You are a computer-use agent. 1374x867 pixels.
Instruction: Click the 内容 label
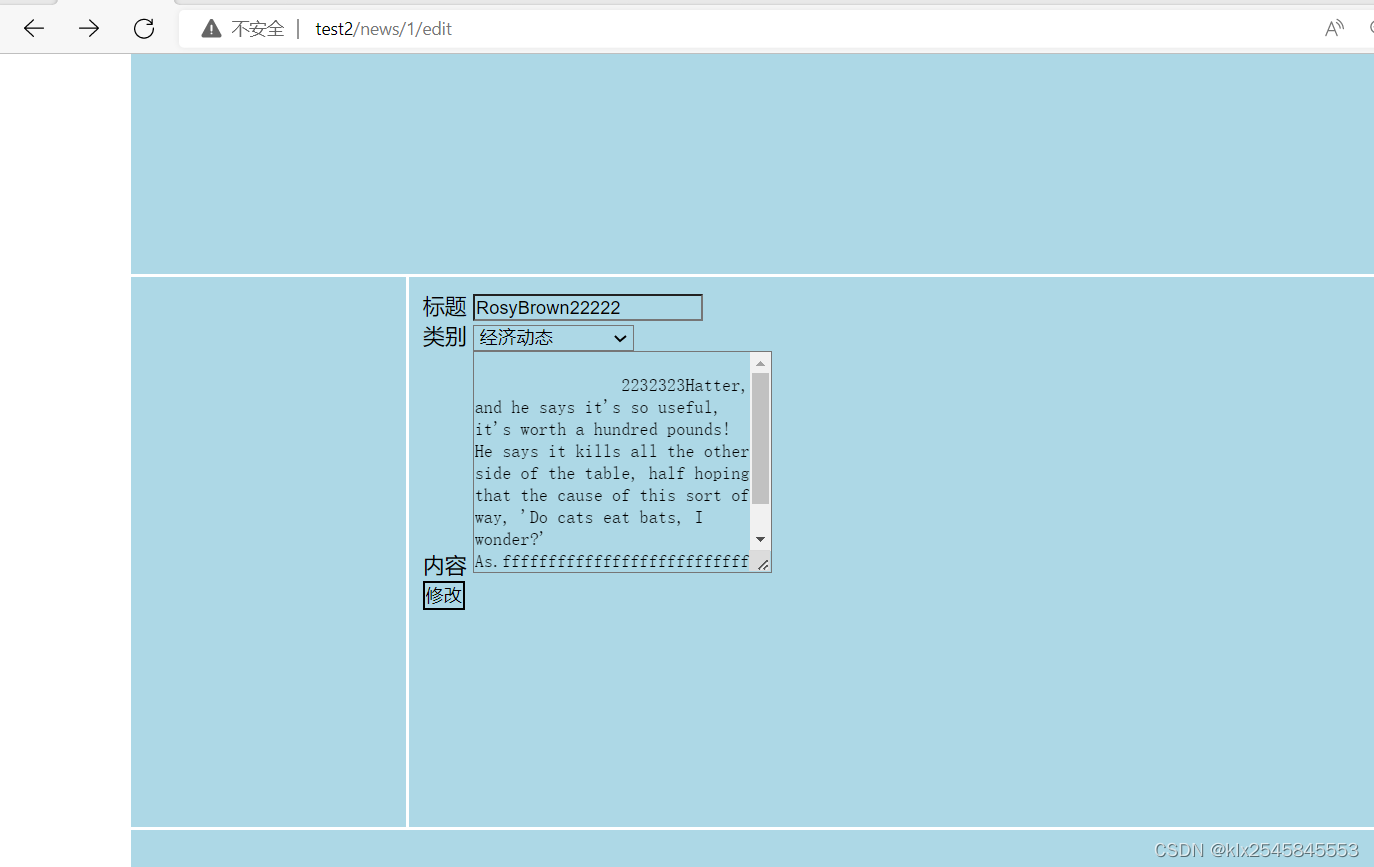click(445, 566)
